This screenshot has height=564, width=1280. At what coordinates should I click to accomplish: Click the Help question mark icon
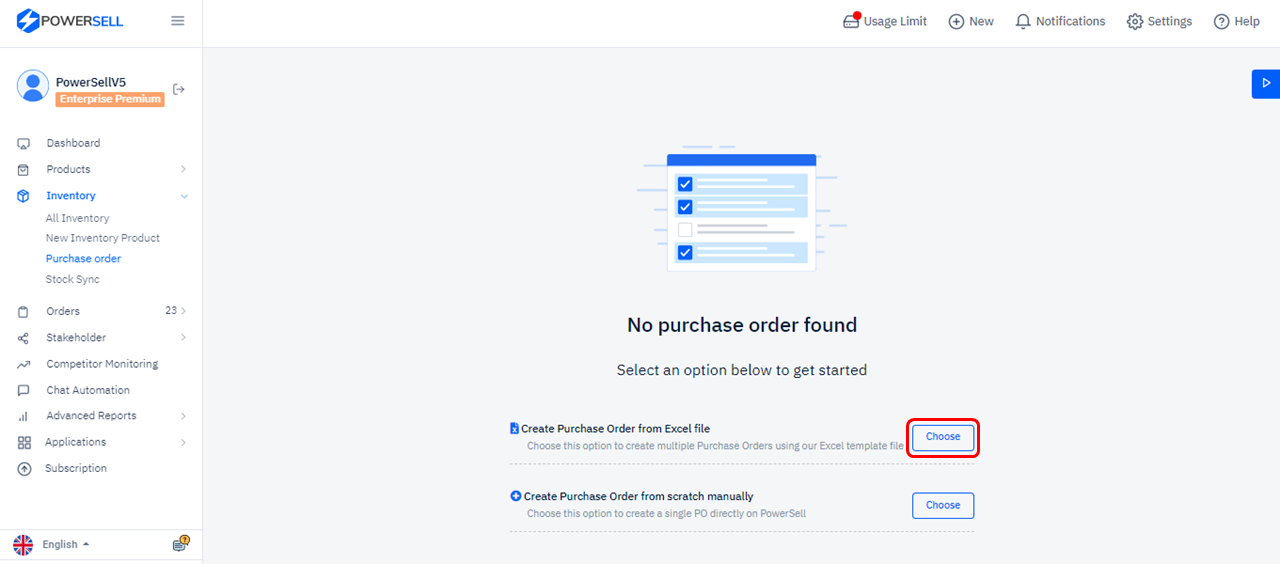click(x=1221, y=21)
